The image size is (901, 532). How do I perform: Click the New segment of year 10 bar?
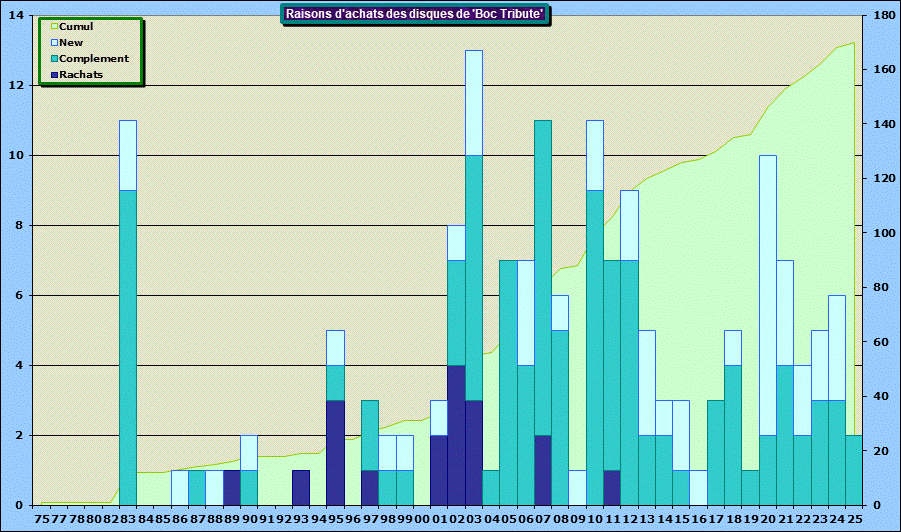[595, 155]
